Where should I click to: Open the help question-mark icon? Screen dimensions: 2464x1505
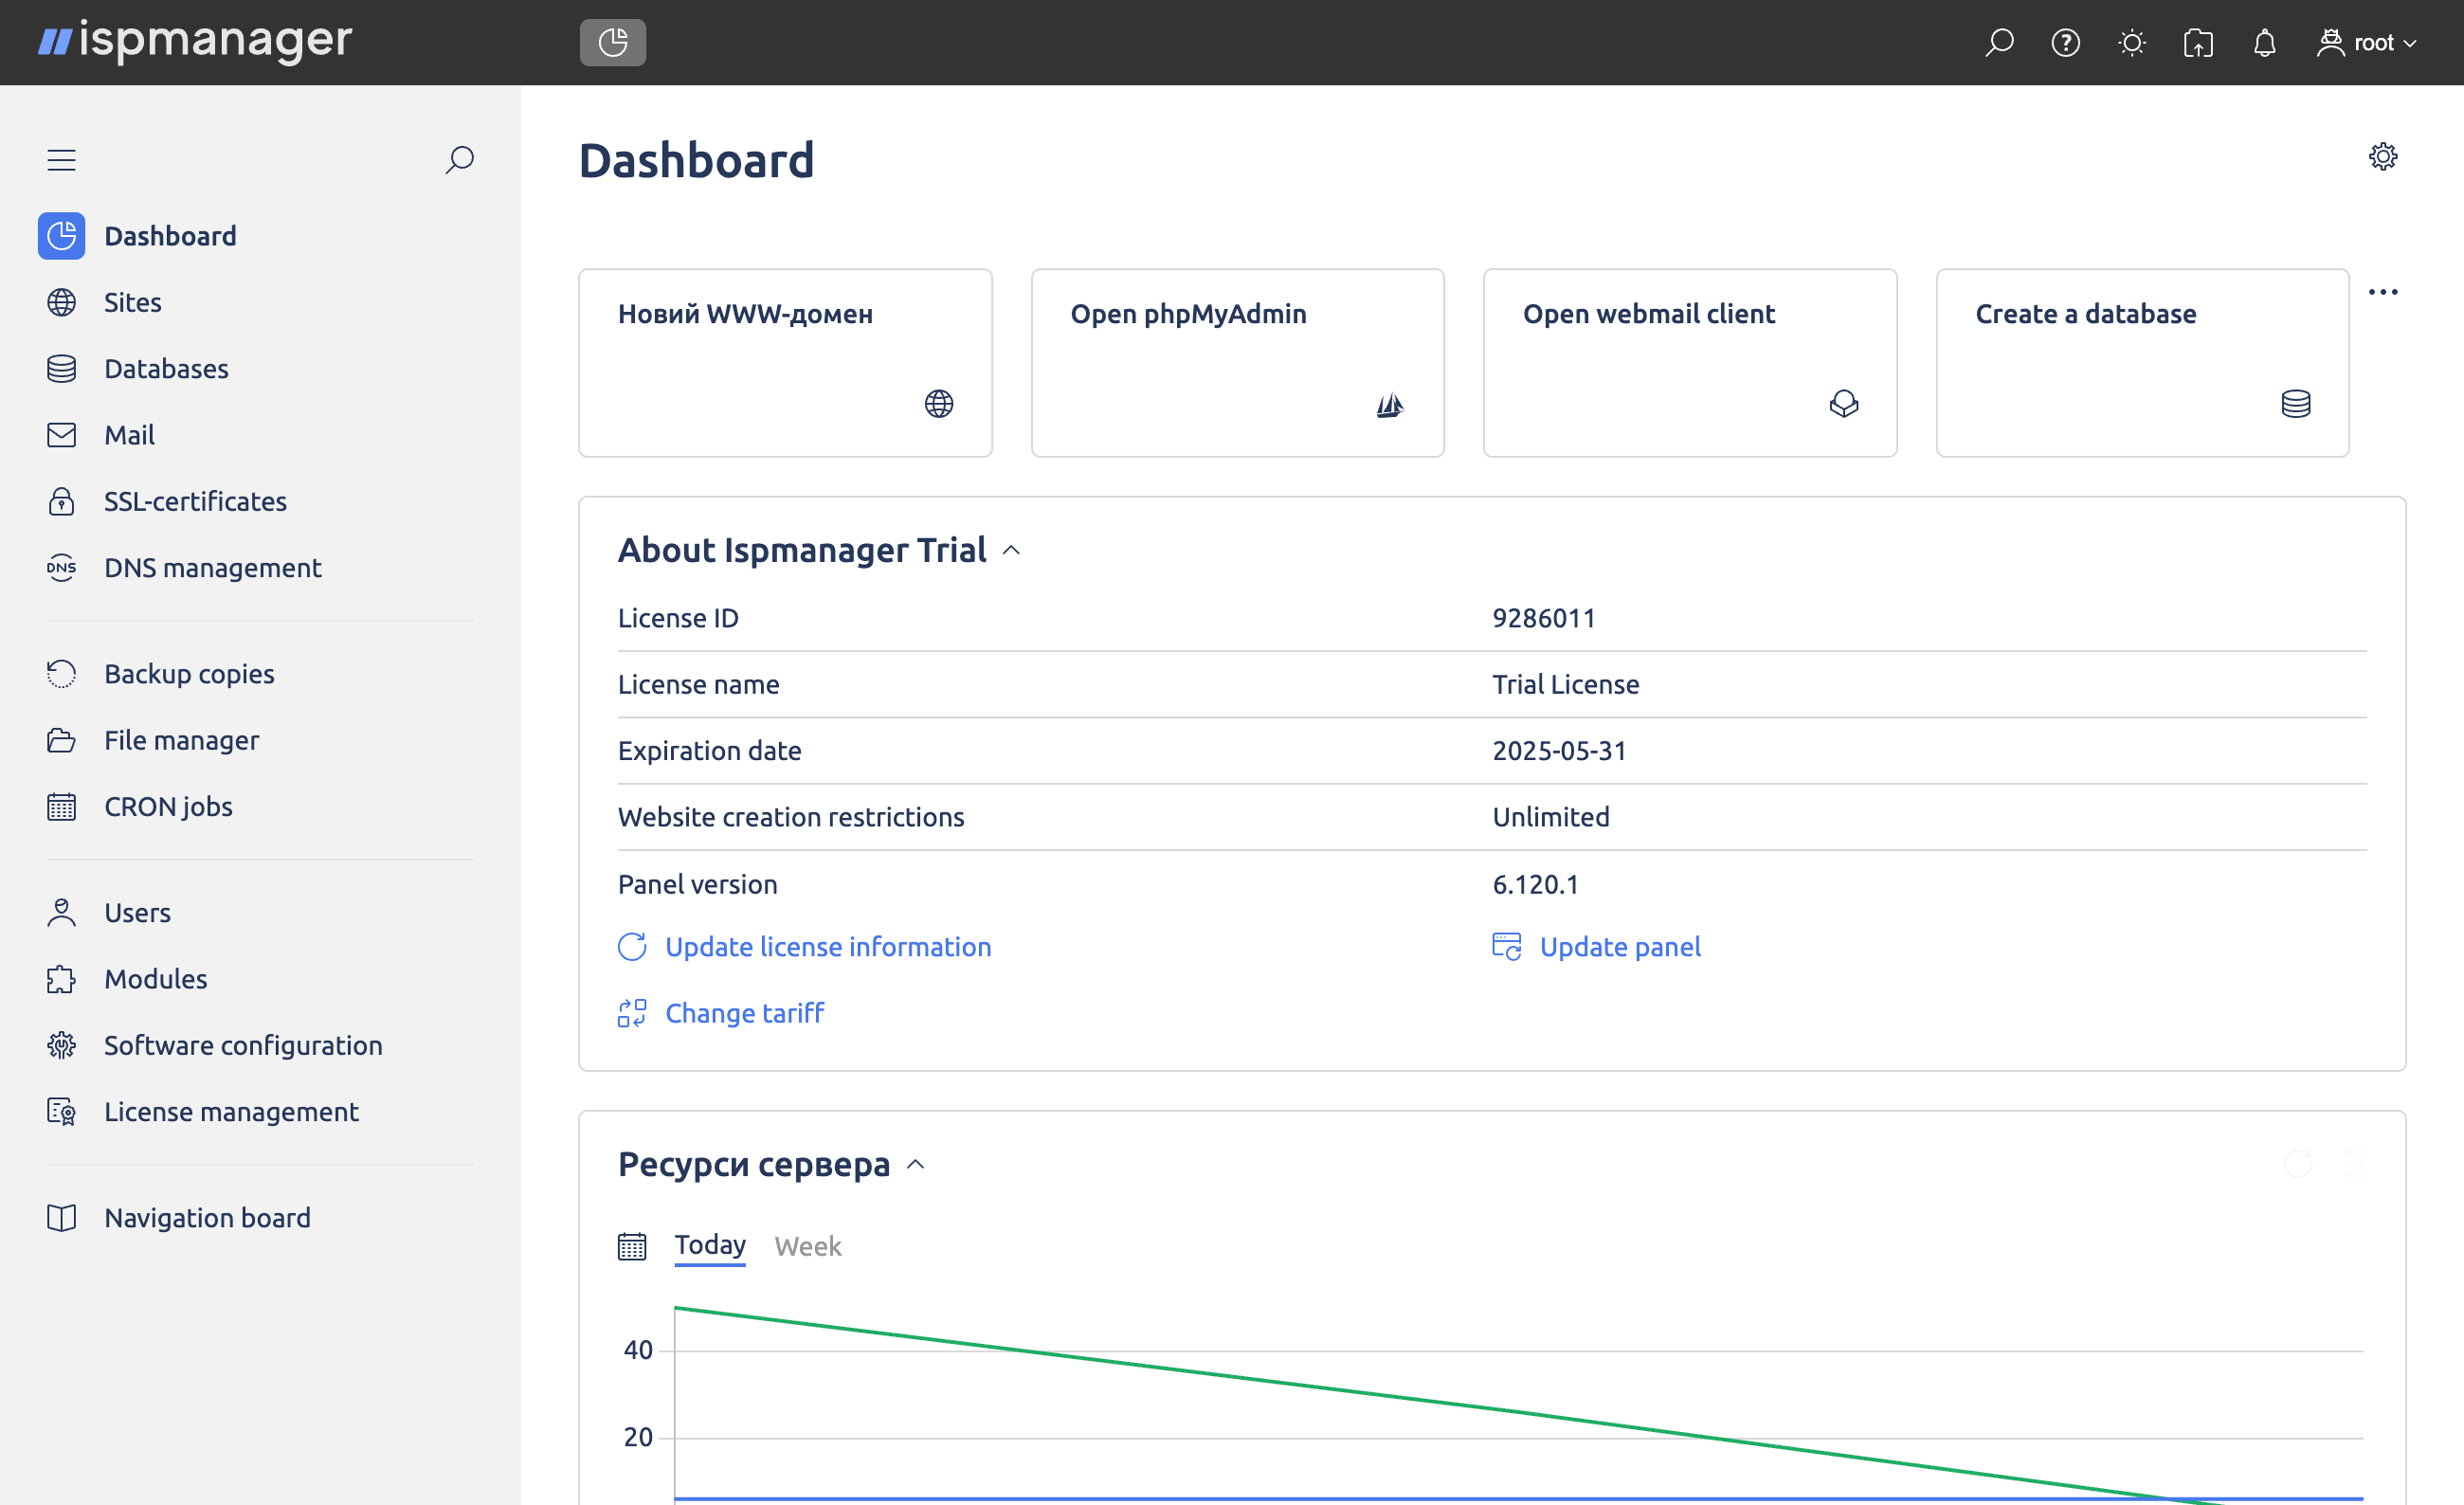[2066, 43]
